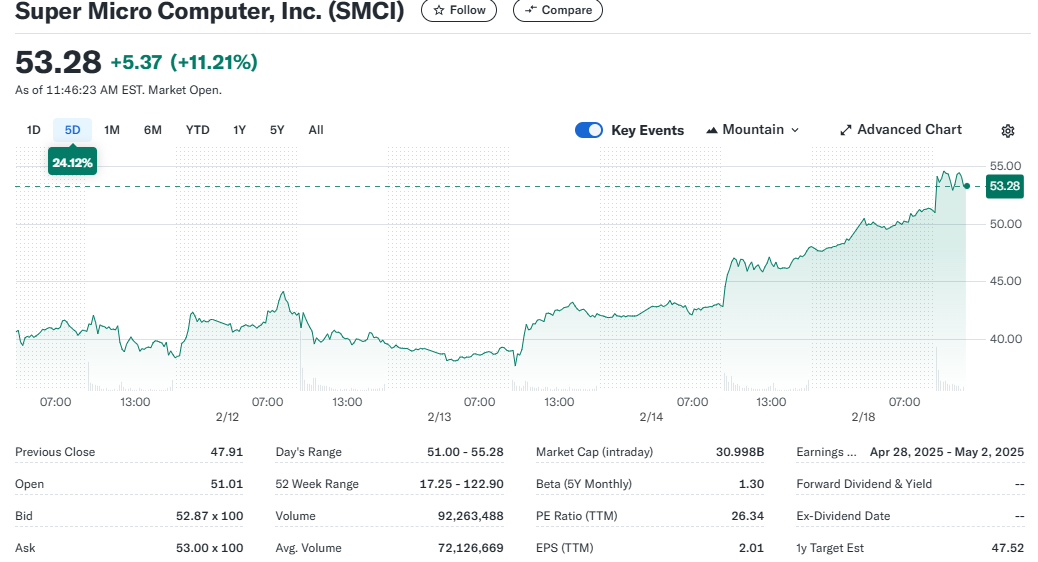Expand the Mountain dropdown chevron
The width and height of the screenshot is (1038, 562).
tap(795, 130)
